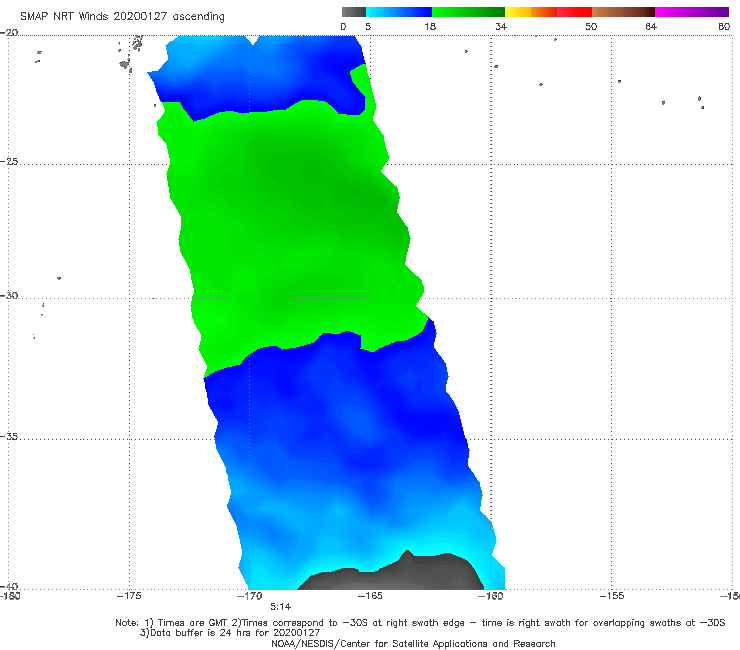This screenshot has width=740, height=650.
Task: Click the magenta-purple segment of the color bar
Action: pos(692,12)
